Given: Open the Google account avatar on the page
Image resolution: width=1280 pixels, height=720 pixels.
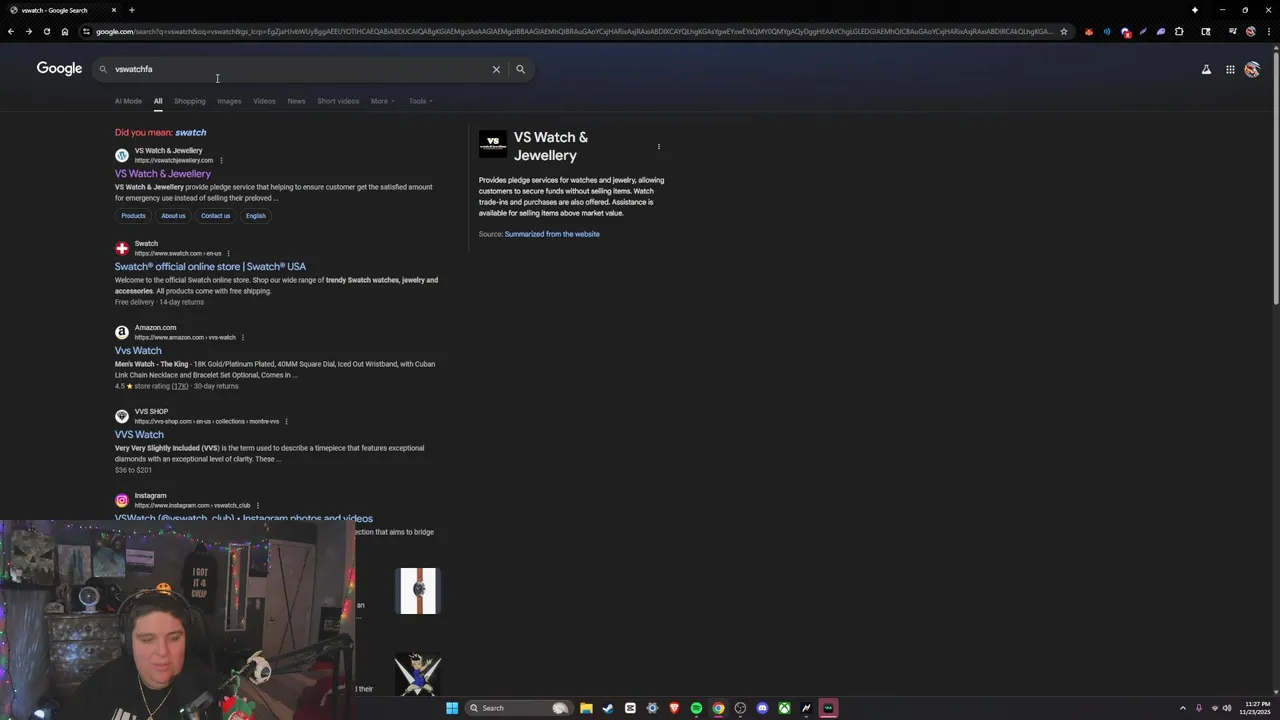Looking at the screenshot, I should coord(1252,69).
